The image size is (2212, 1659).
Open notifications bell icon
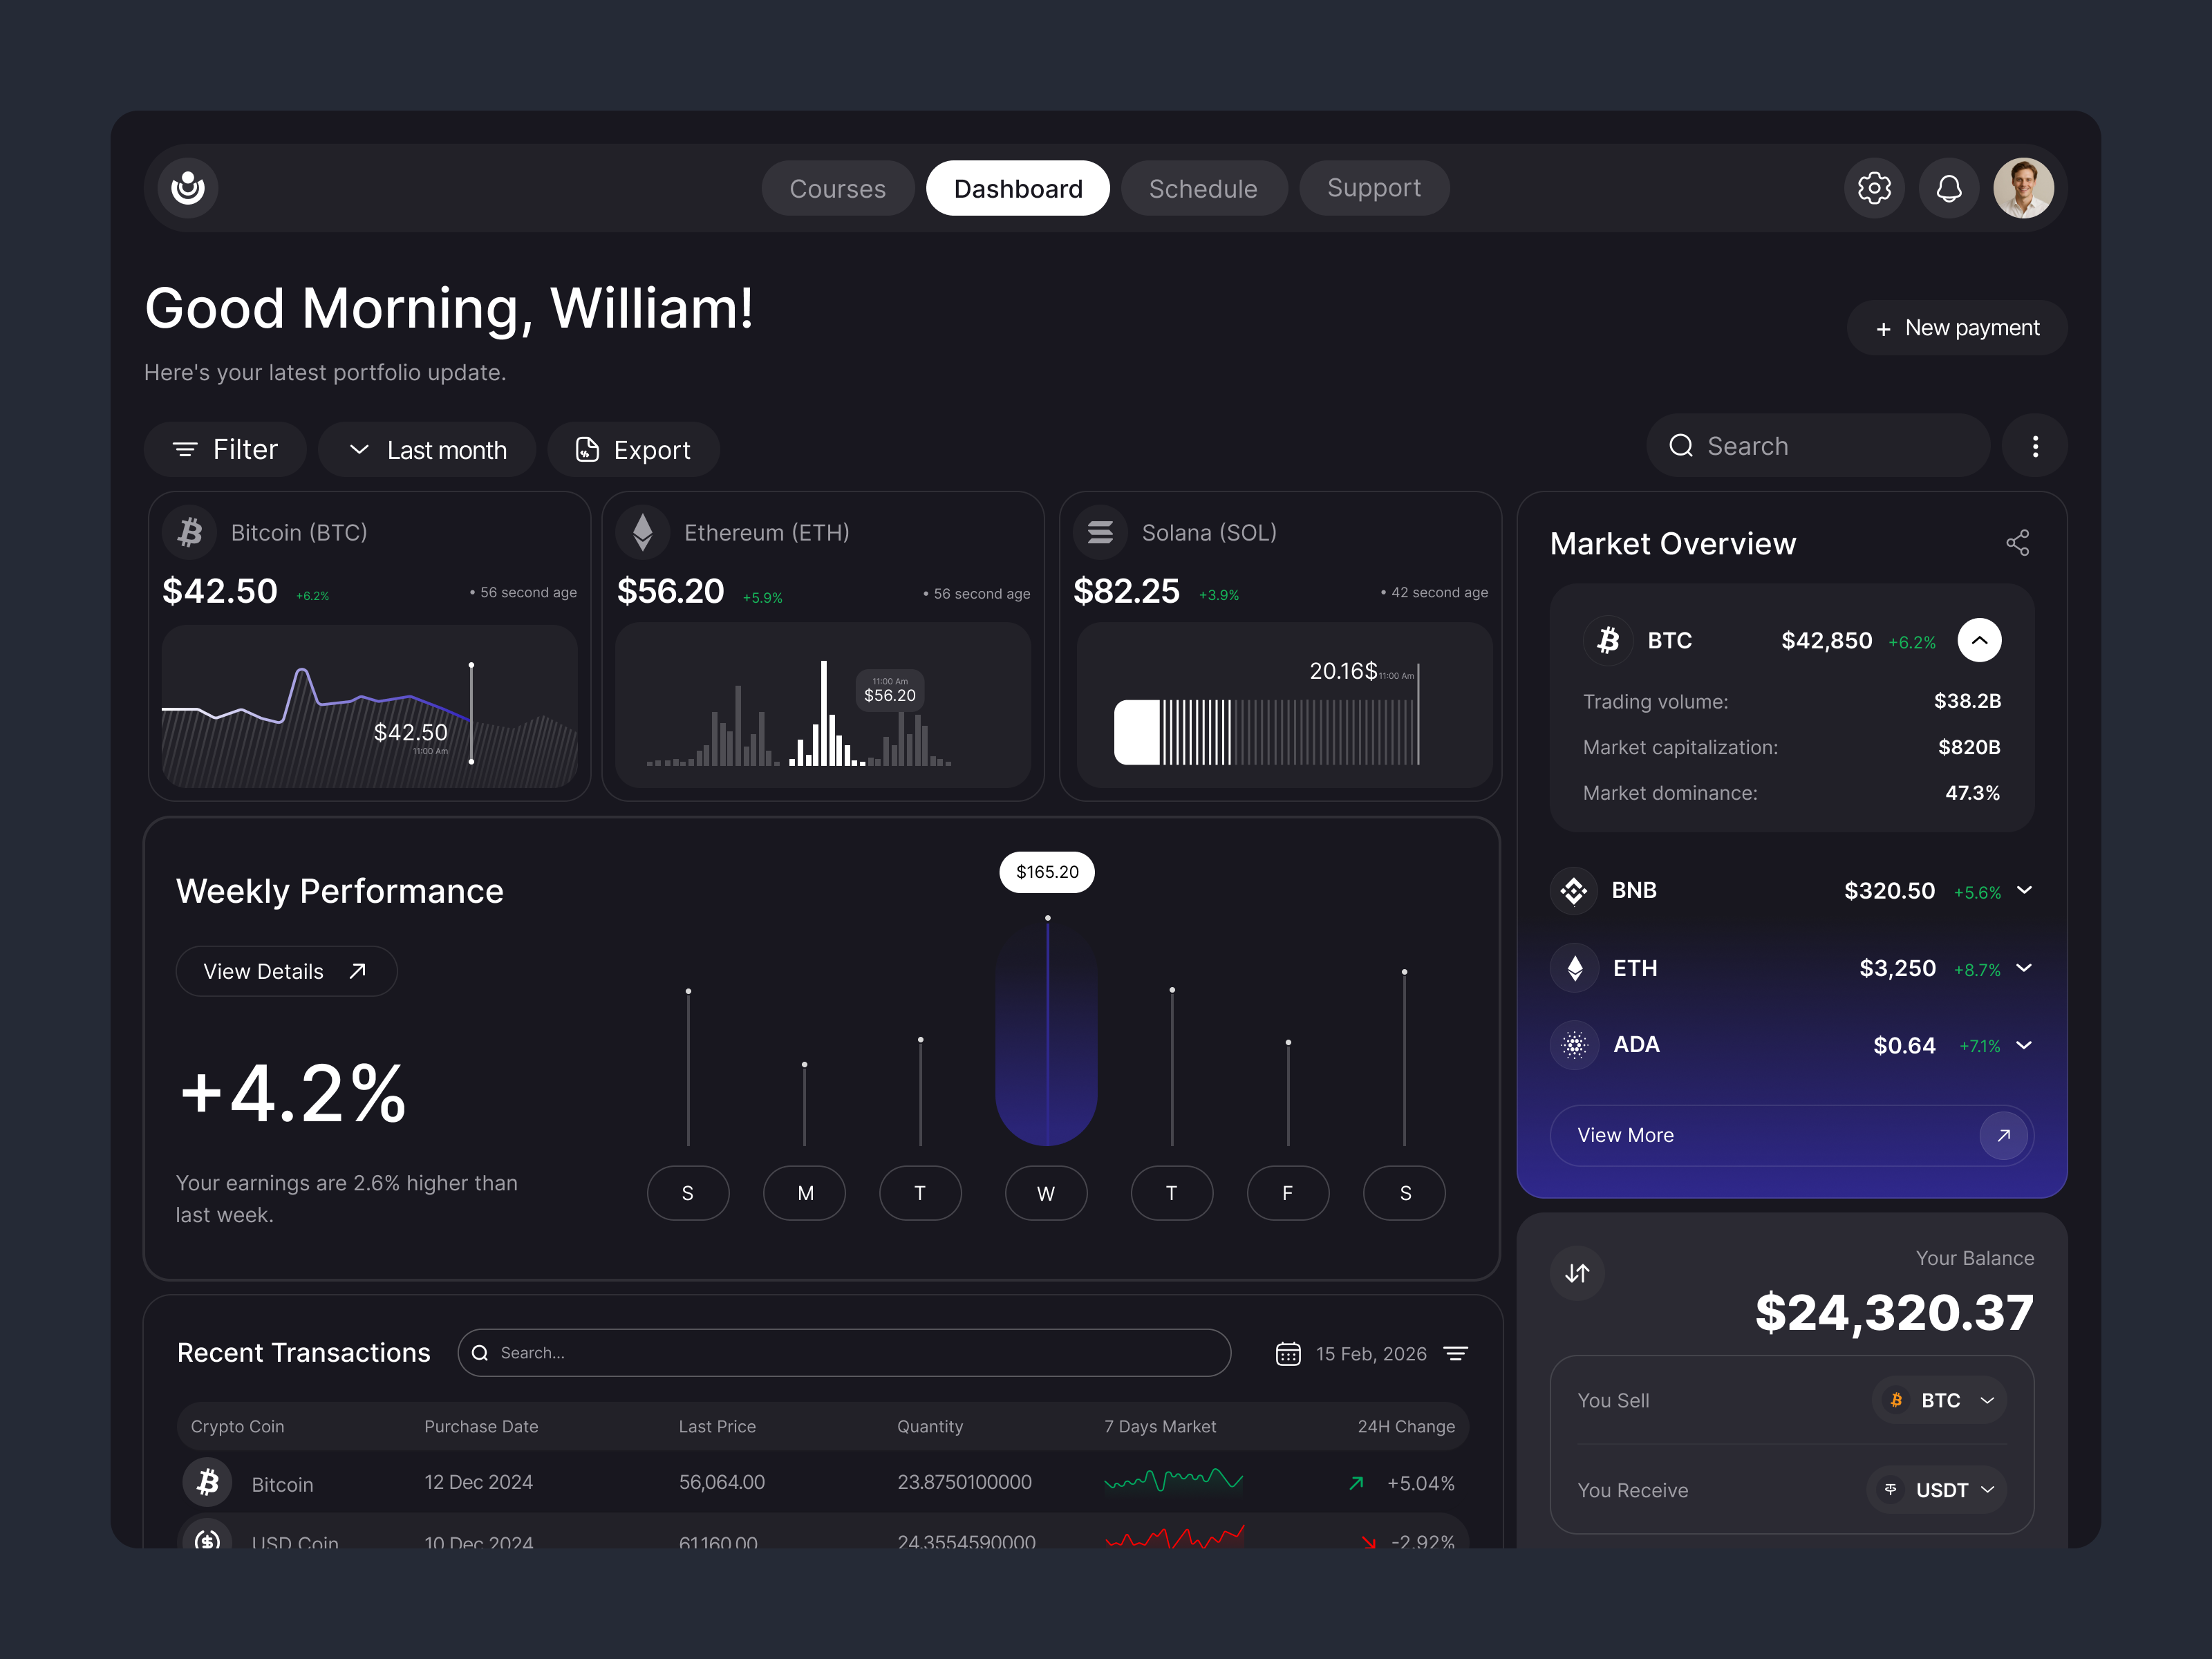(1949, 188)
